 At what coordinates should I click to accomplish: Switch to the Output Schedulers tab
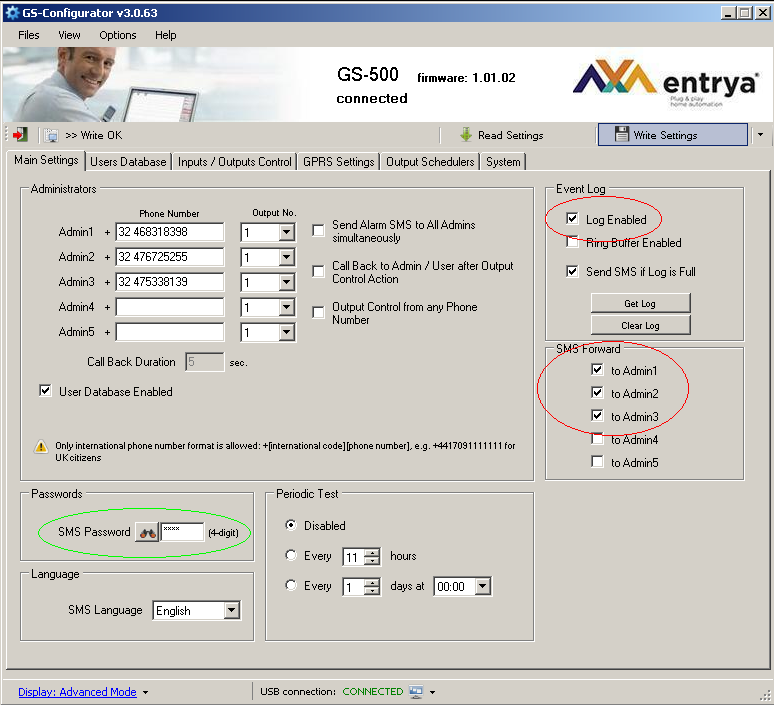click(430, 161)
